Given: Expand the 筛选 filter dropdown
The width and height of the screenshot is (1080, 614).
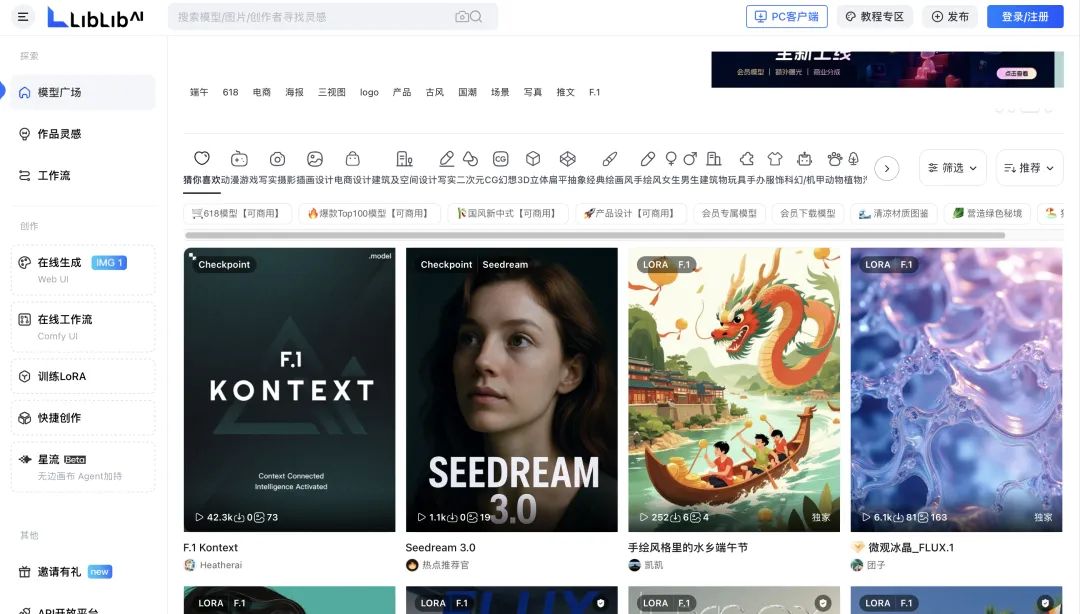Looking at the screenshot, I should click(x=953, y=167).
